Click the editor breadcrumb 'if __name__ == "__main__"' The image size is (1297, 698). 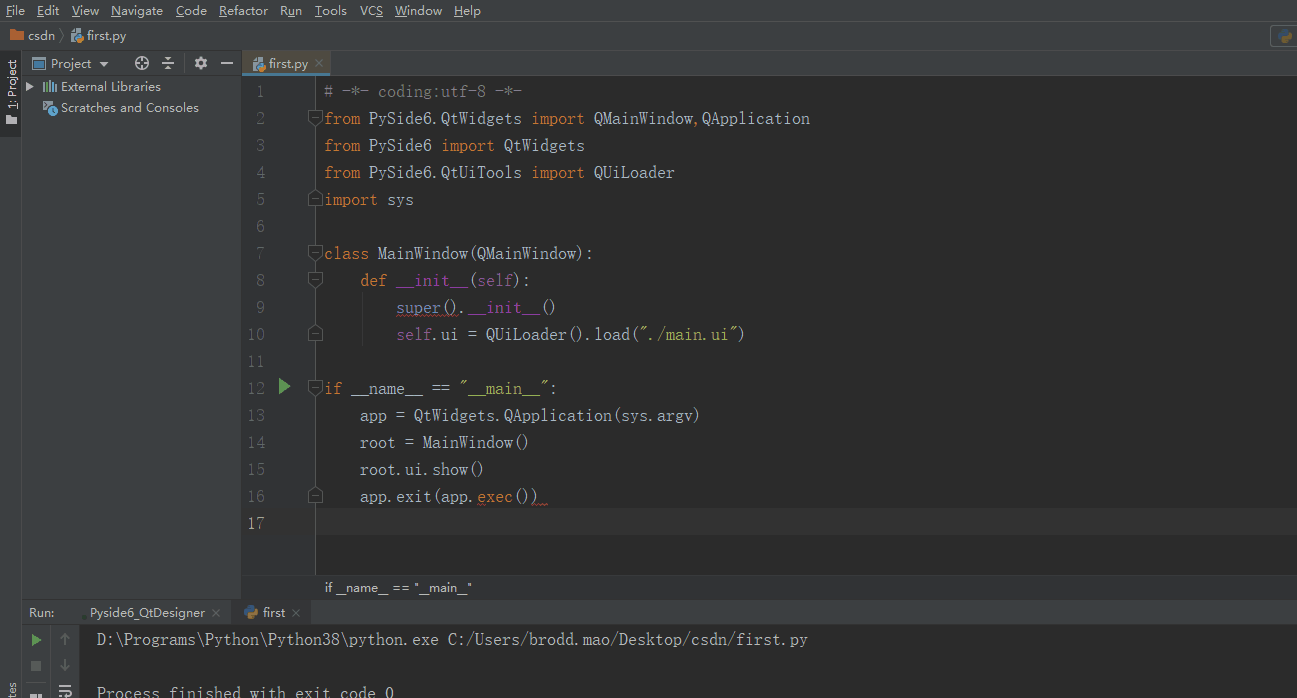click(x=398, y=588)
